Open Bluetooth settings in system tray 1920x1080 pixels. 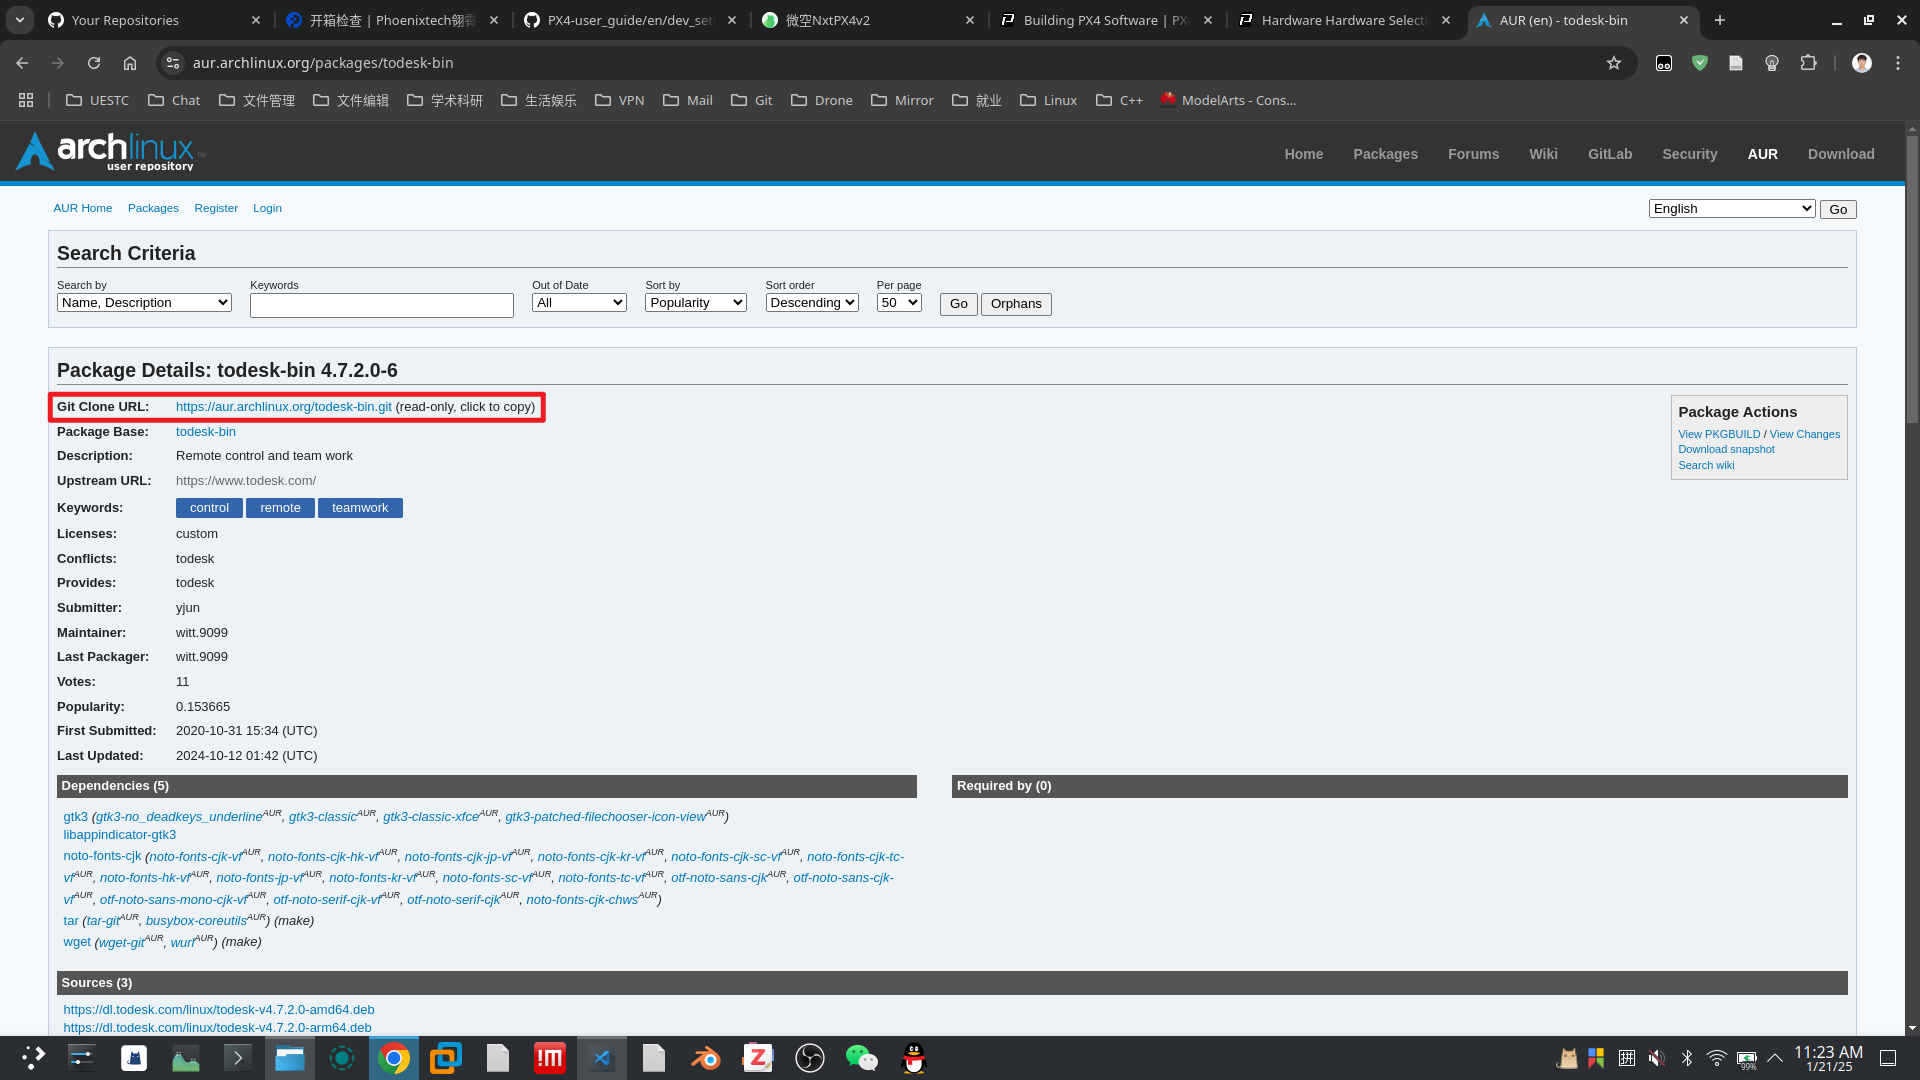point(1687,1058)
